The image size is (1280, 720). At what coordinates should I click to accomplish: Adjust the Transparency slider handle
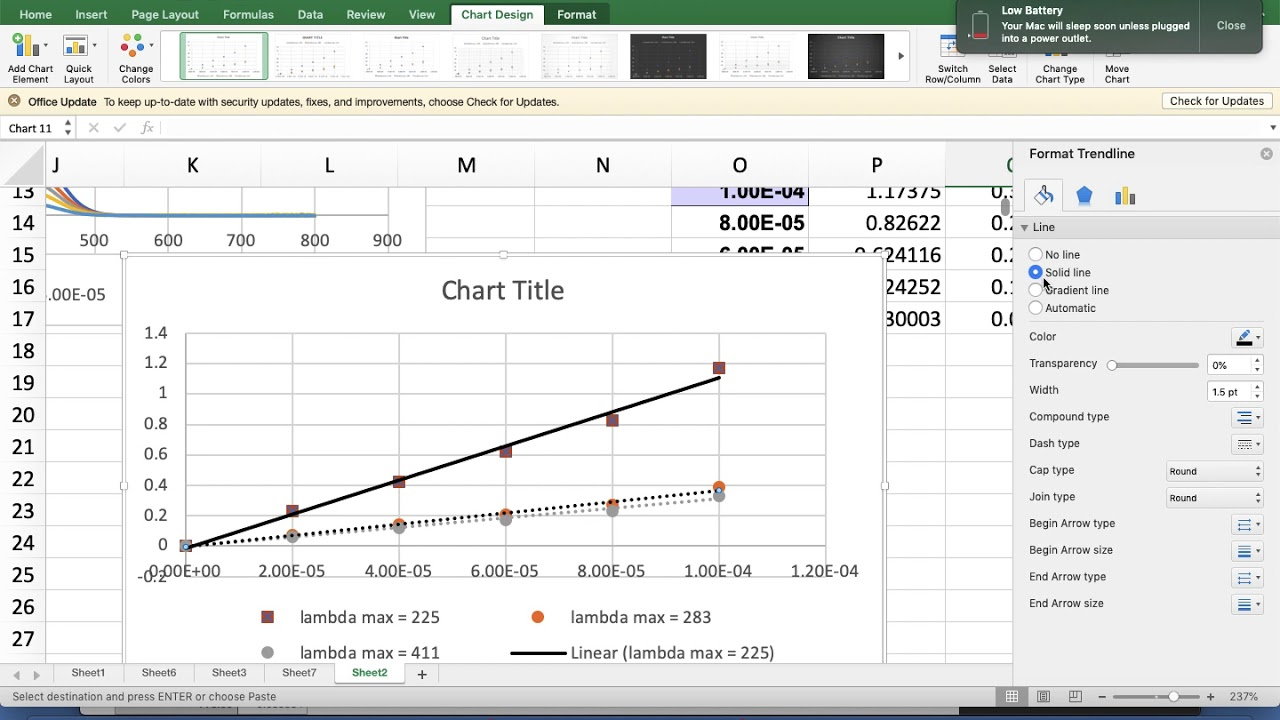(1112, 365)
